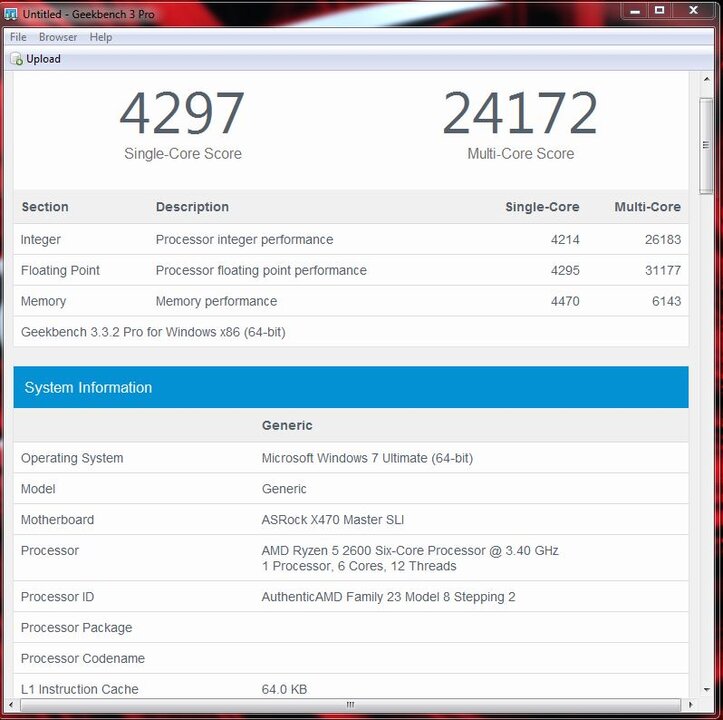Click the Single-Core column header
The width and height of the screenshot is (723, 720).
point(542,207)
